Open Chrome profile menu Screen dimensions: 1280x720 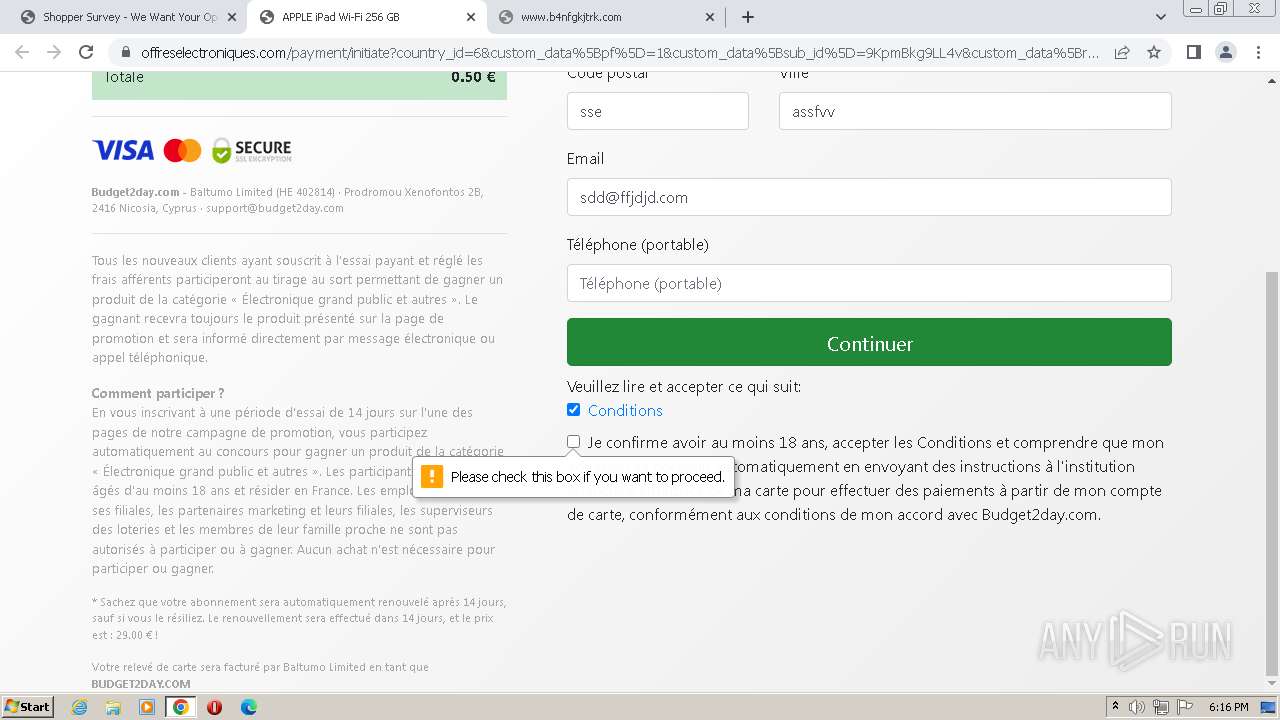coord(1225,52)
